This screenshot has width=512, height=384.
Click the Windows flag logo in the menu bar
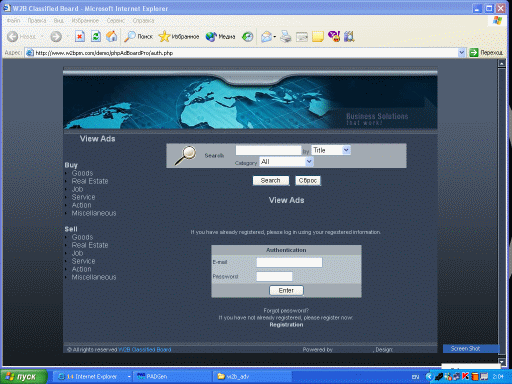tap(497, 20)
